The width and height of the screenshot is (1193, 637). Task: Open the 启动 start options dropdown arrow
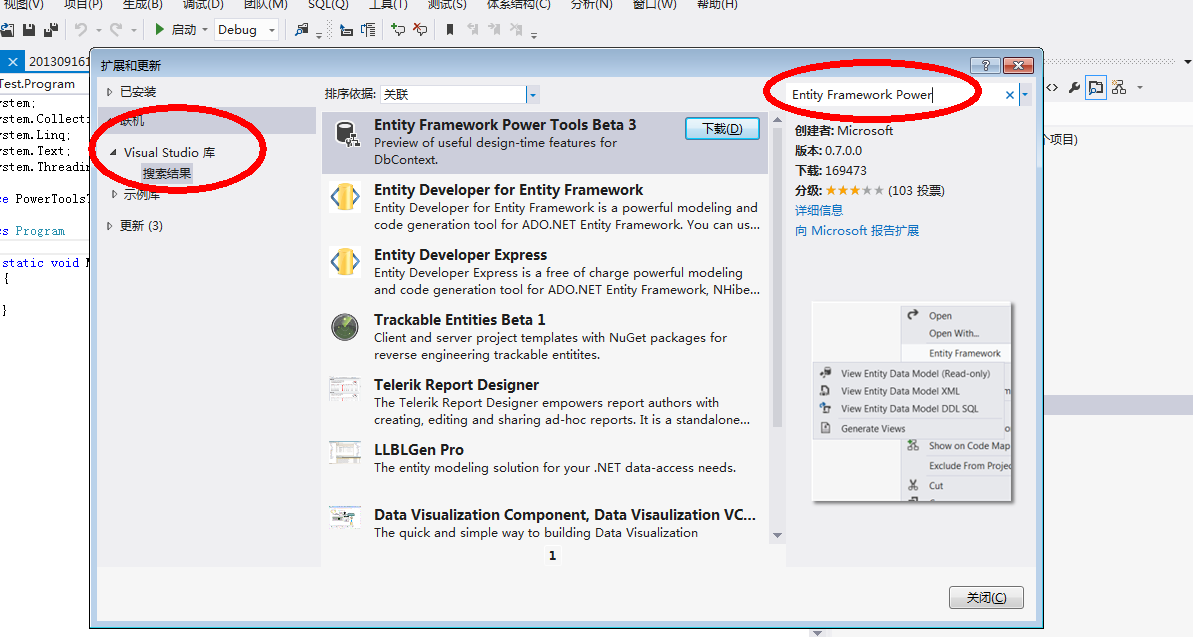click(x=205, y=30)
